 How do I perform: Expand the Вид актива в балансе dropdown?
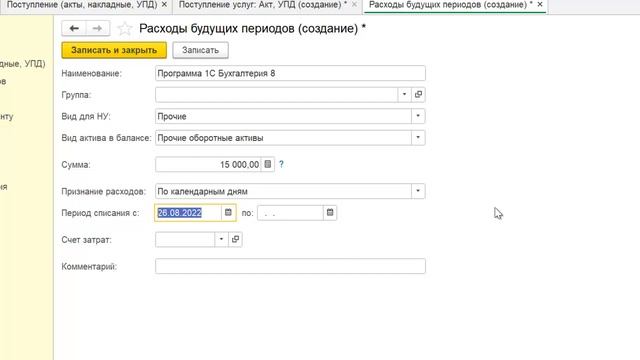point(418,138)
